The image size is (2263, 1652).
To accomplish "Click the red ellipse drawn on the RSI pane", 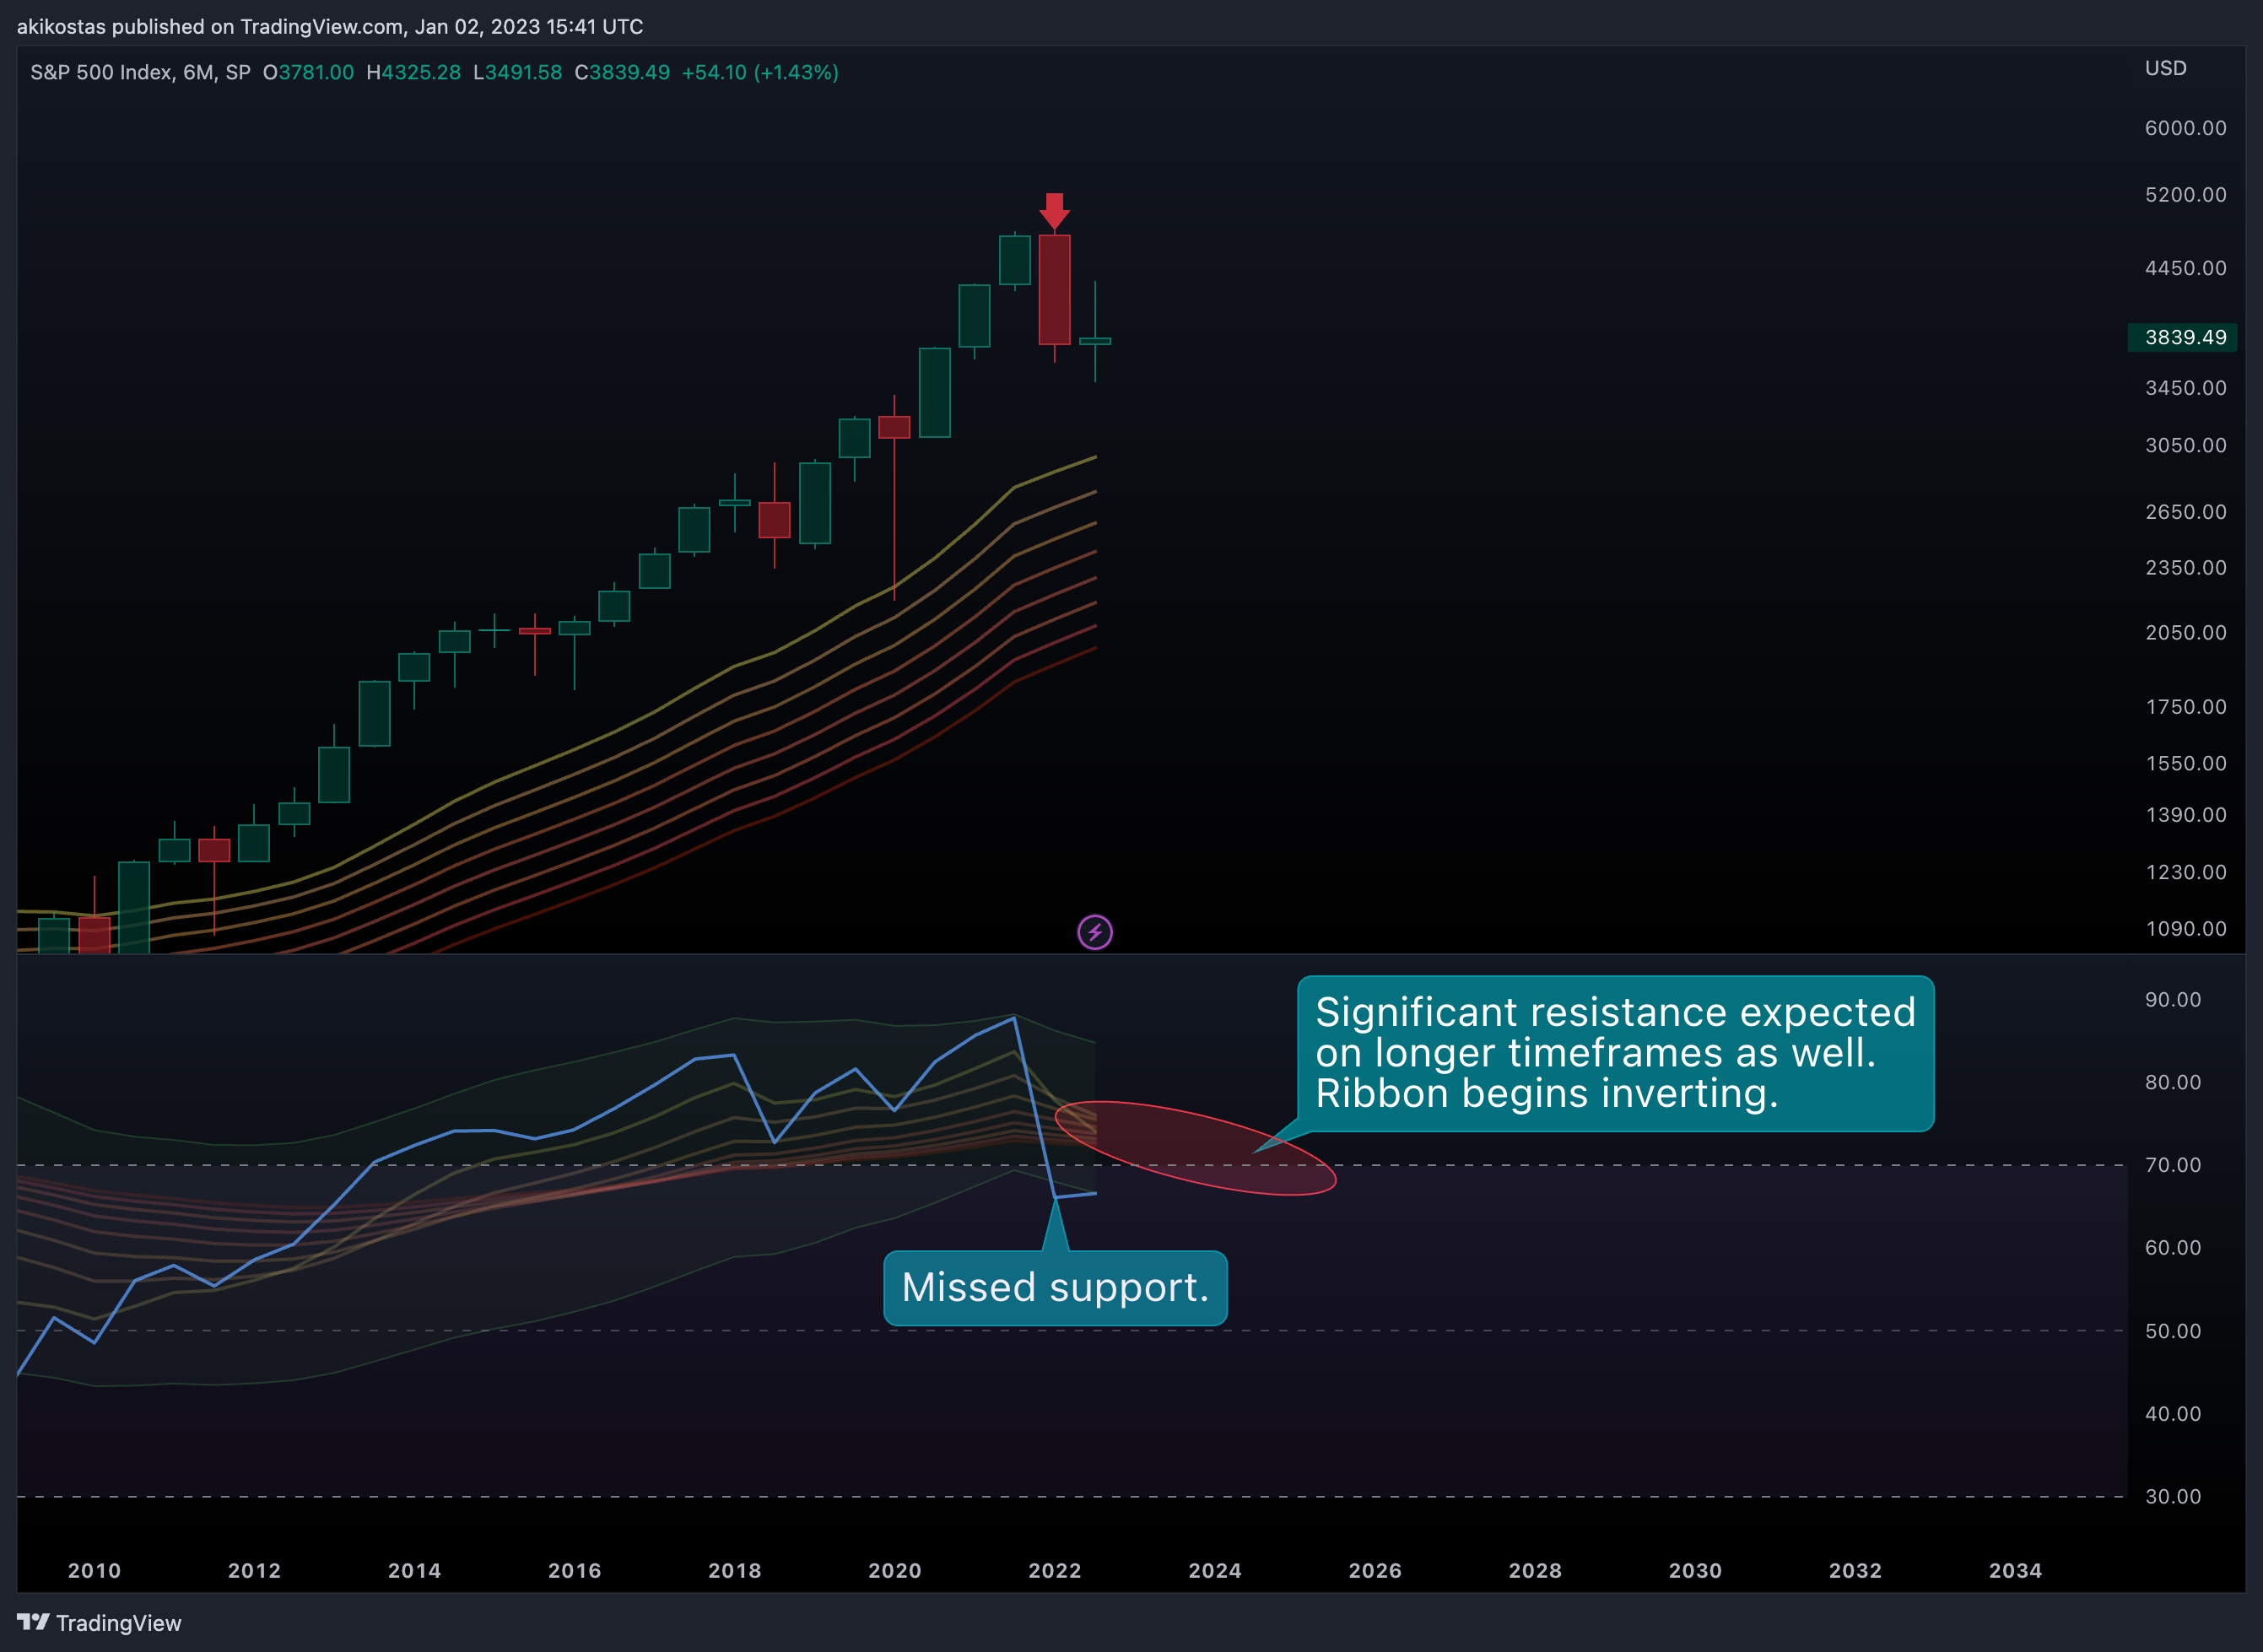I will 1195,1148.
